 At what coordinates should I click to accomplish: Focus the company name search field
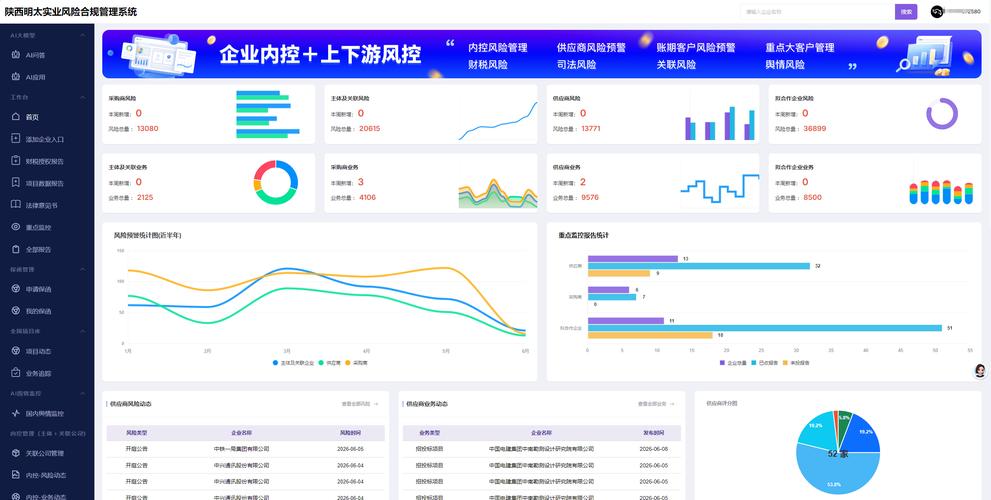[818, 11]
